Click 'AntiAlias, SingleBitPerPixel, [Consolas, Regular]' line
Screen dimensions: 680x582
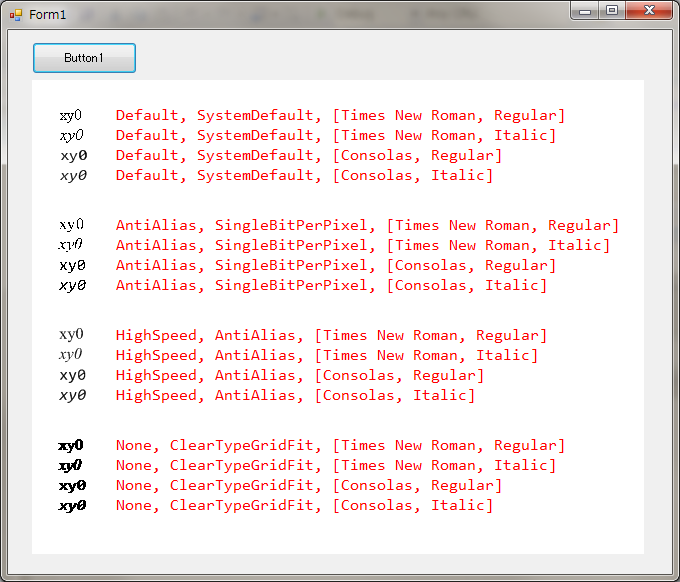tap(336, 265)
